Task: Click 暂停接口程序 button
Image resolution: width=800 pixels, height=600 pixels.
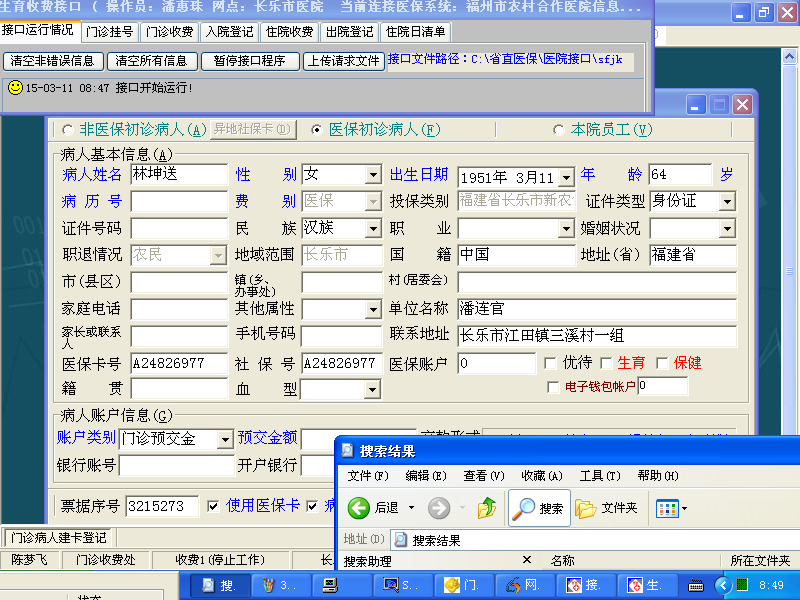Action: (x=249, y=61)
